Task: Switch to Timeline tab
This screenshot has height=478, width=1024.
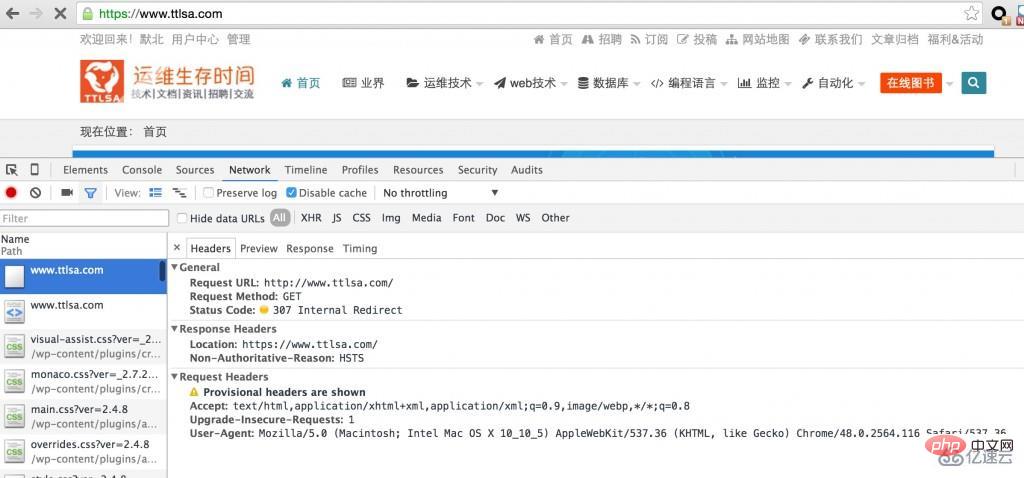Action: tap(306, 170)
